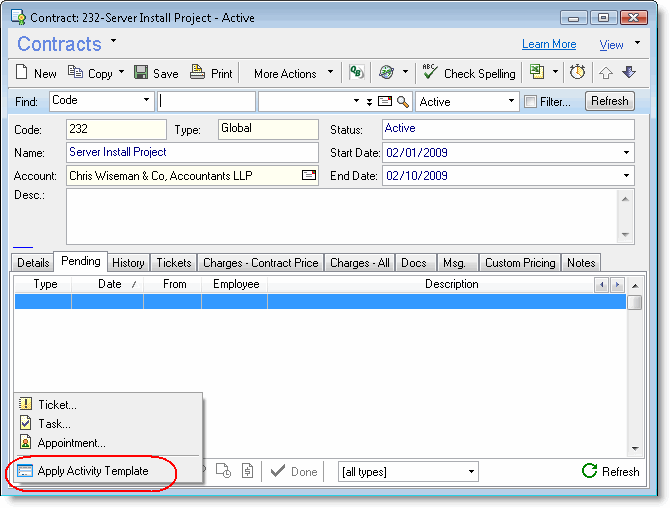The width and height of the screenshot is (670, 508).
Task: Select Apply Activity Template menu item
Action: pos(93,471)
